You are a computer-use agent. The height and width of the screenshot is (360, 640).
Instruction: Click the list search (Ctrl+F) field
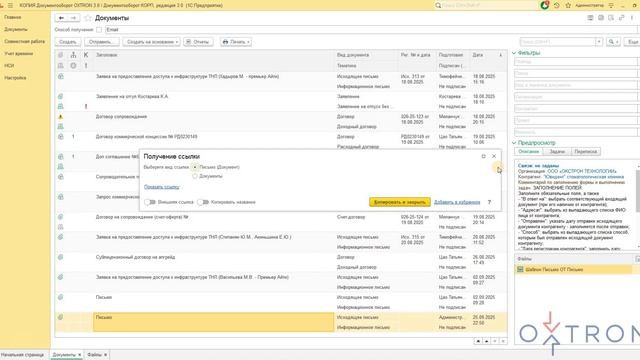(x=558, y=42)
